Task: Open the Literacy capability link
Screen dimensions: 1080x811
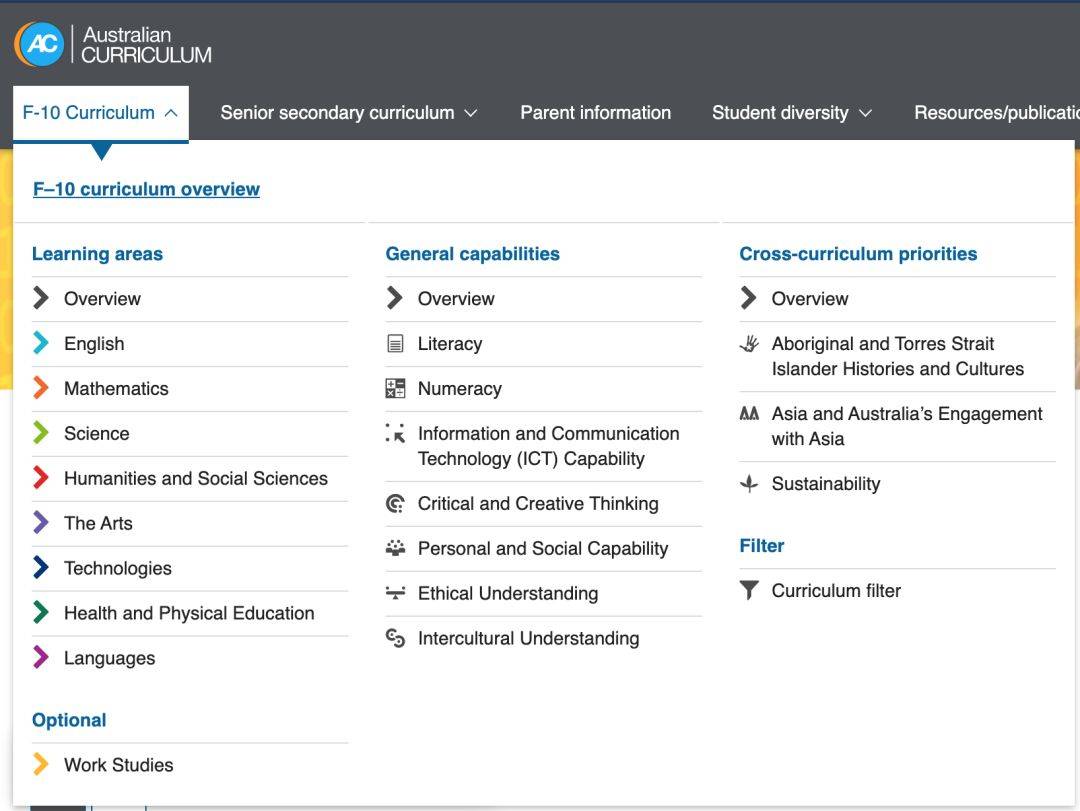Action: [x=450, y=343]
